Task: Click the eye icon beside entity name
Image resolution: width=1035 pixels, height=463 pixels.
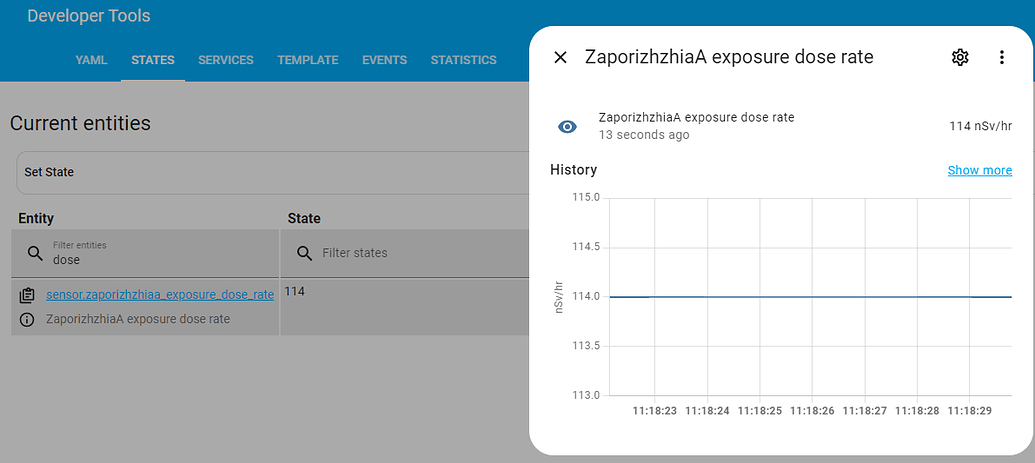Action: (x=567, y=126)
